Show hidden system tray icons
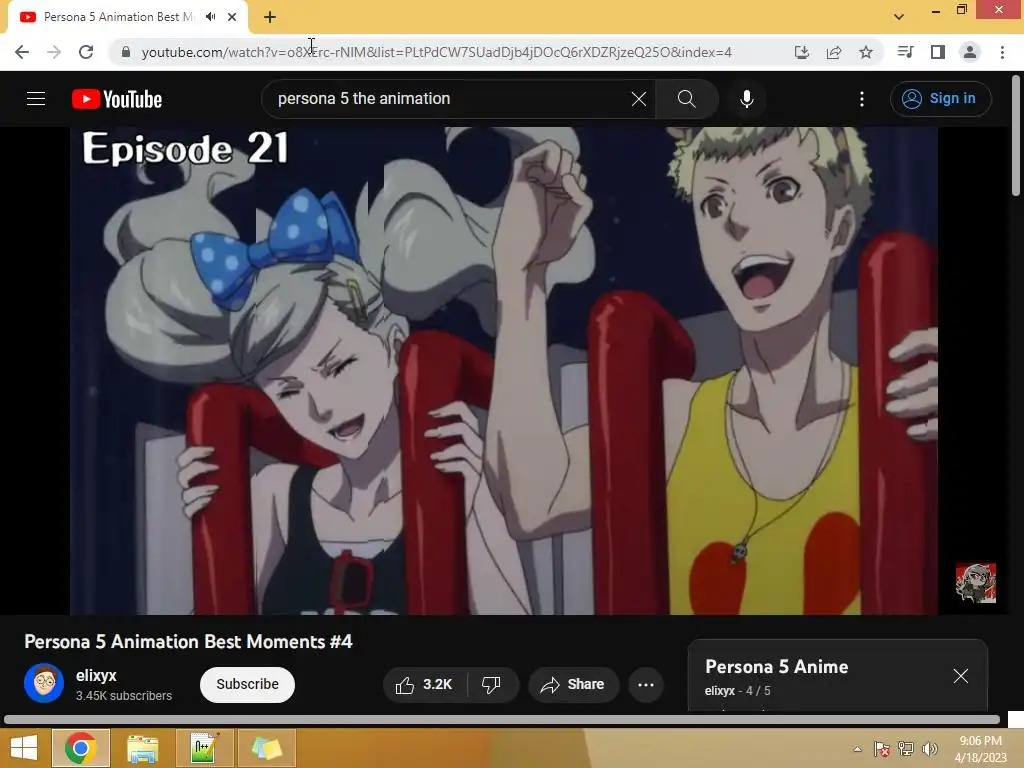 pyautogui.click(x=857, y=749)
